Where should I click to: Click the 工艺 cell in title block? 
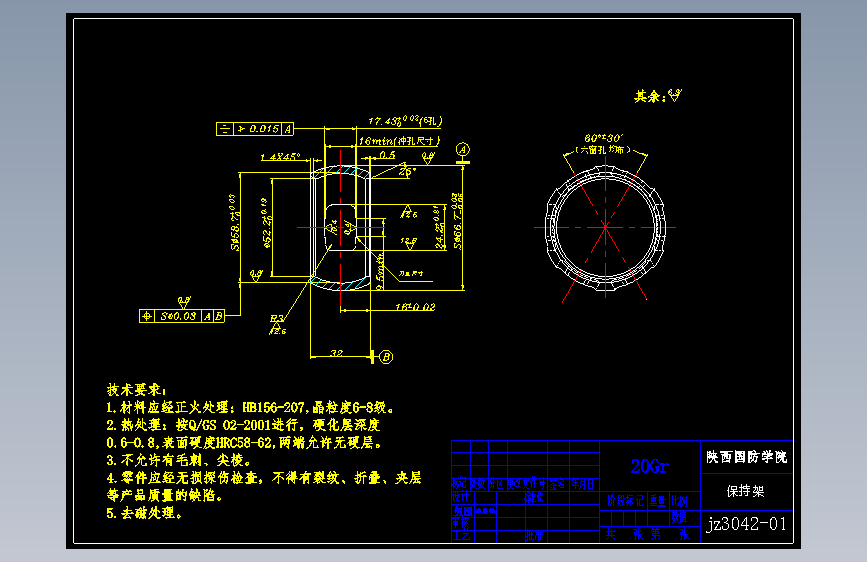(x=461, y=535)
